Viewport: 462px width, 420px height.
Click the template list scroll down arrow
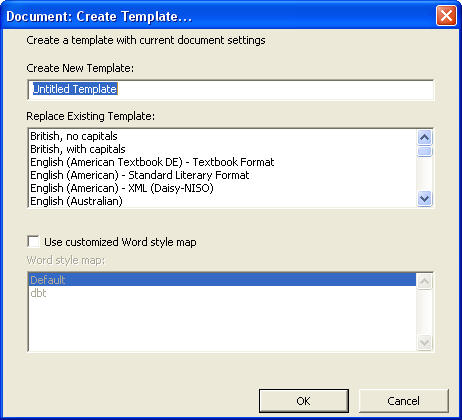[424, 199]
